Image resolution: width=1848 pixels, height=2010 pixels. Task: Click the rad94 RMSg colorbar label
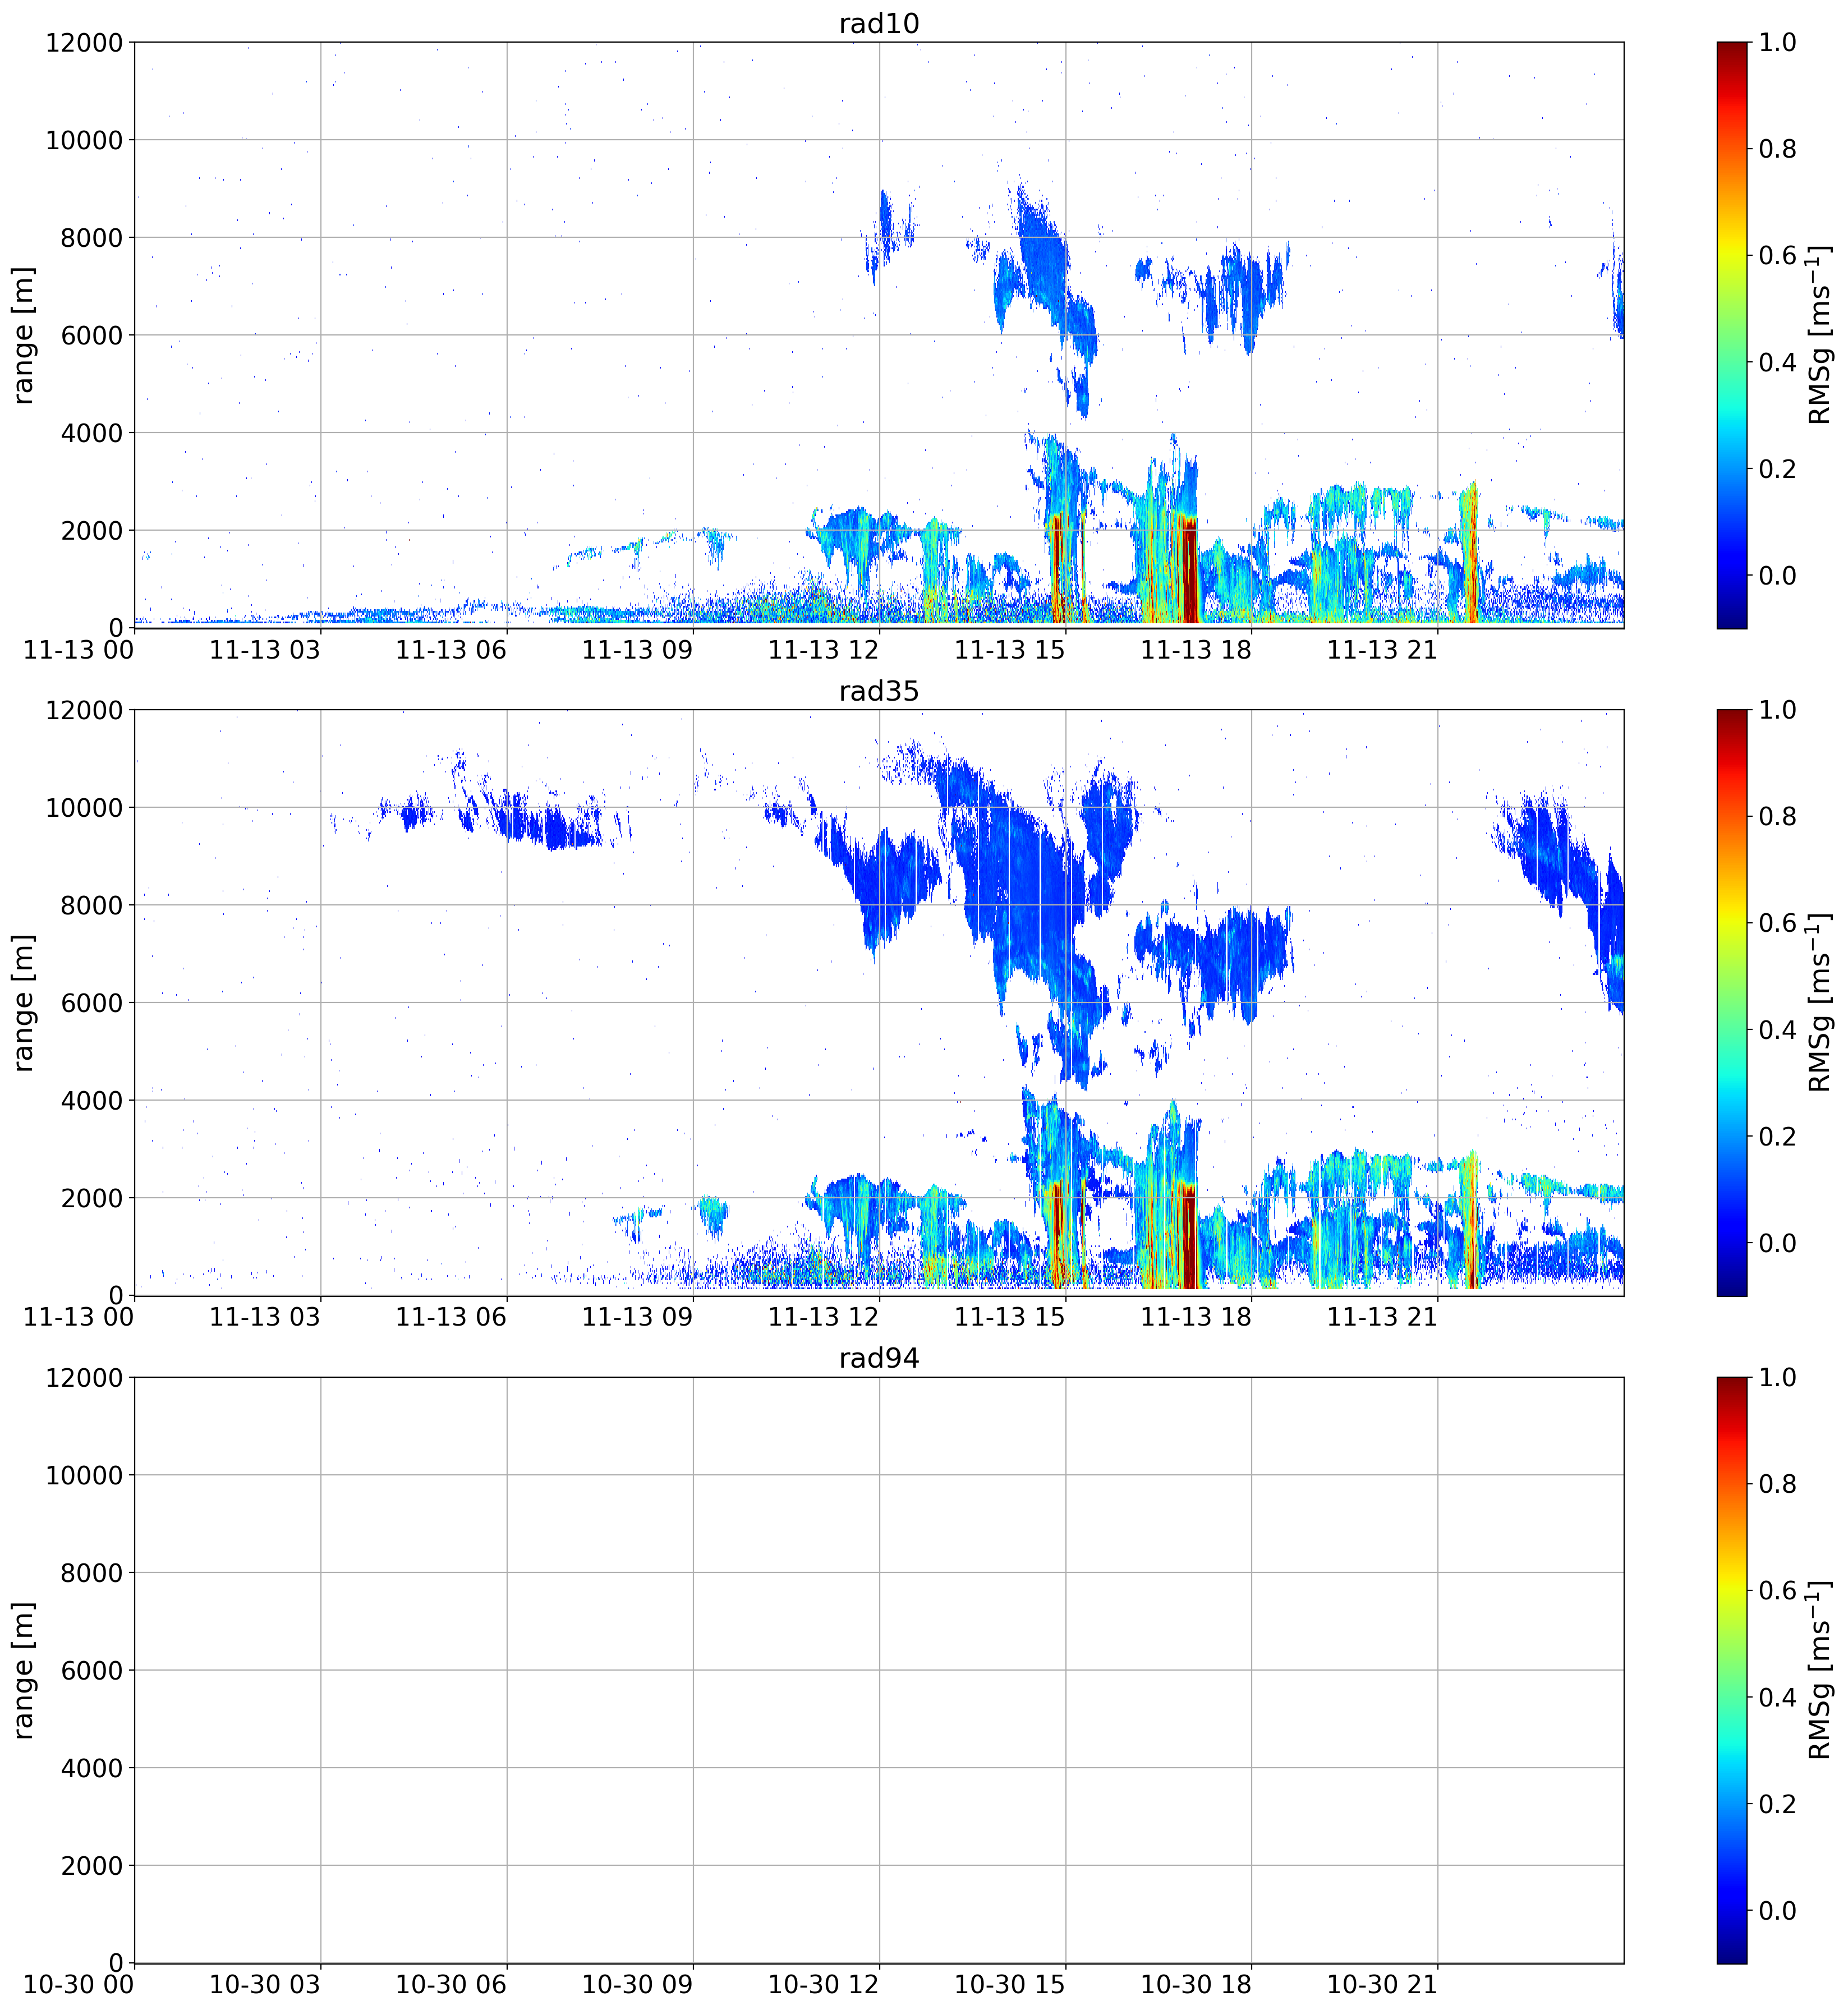click(x=1820, y=1669)
